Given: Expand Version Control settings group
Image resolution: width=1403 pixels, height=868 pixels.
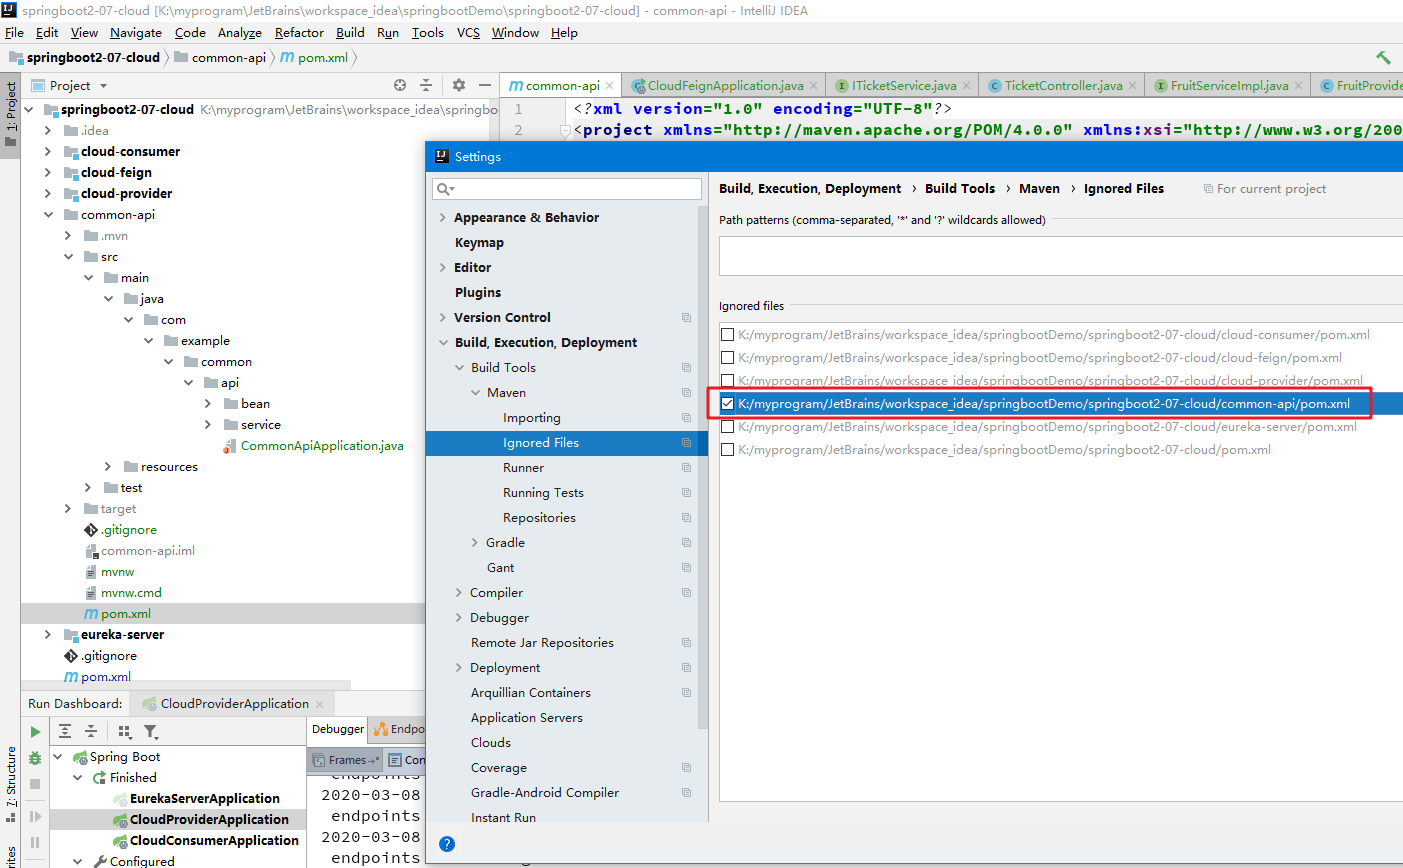Looking at the screenshot, I should [x=443, y=318].
